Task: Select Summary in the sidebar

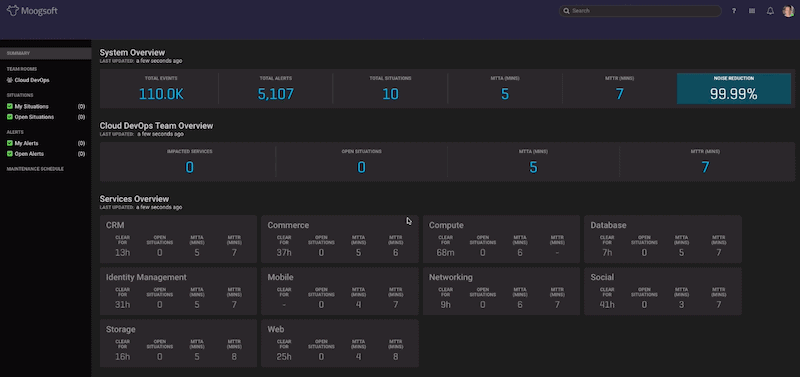Action: (45, 53)
